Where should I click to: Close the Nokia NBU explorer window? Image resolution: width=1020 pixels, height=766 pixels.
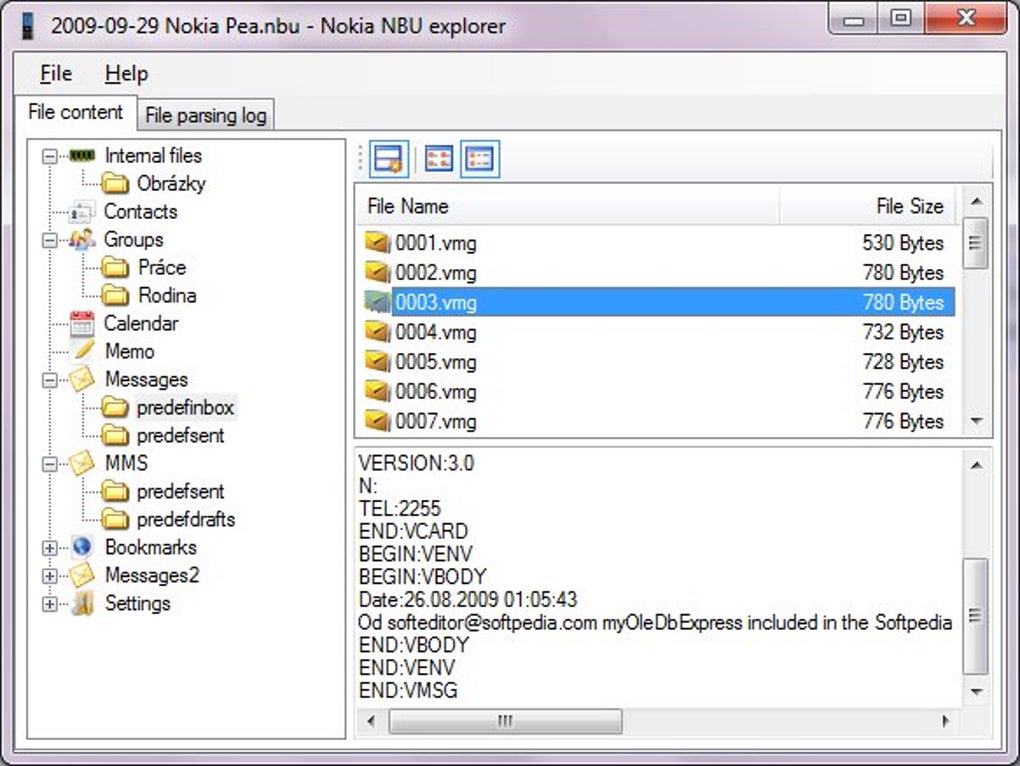[x=966, y=18]
